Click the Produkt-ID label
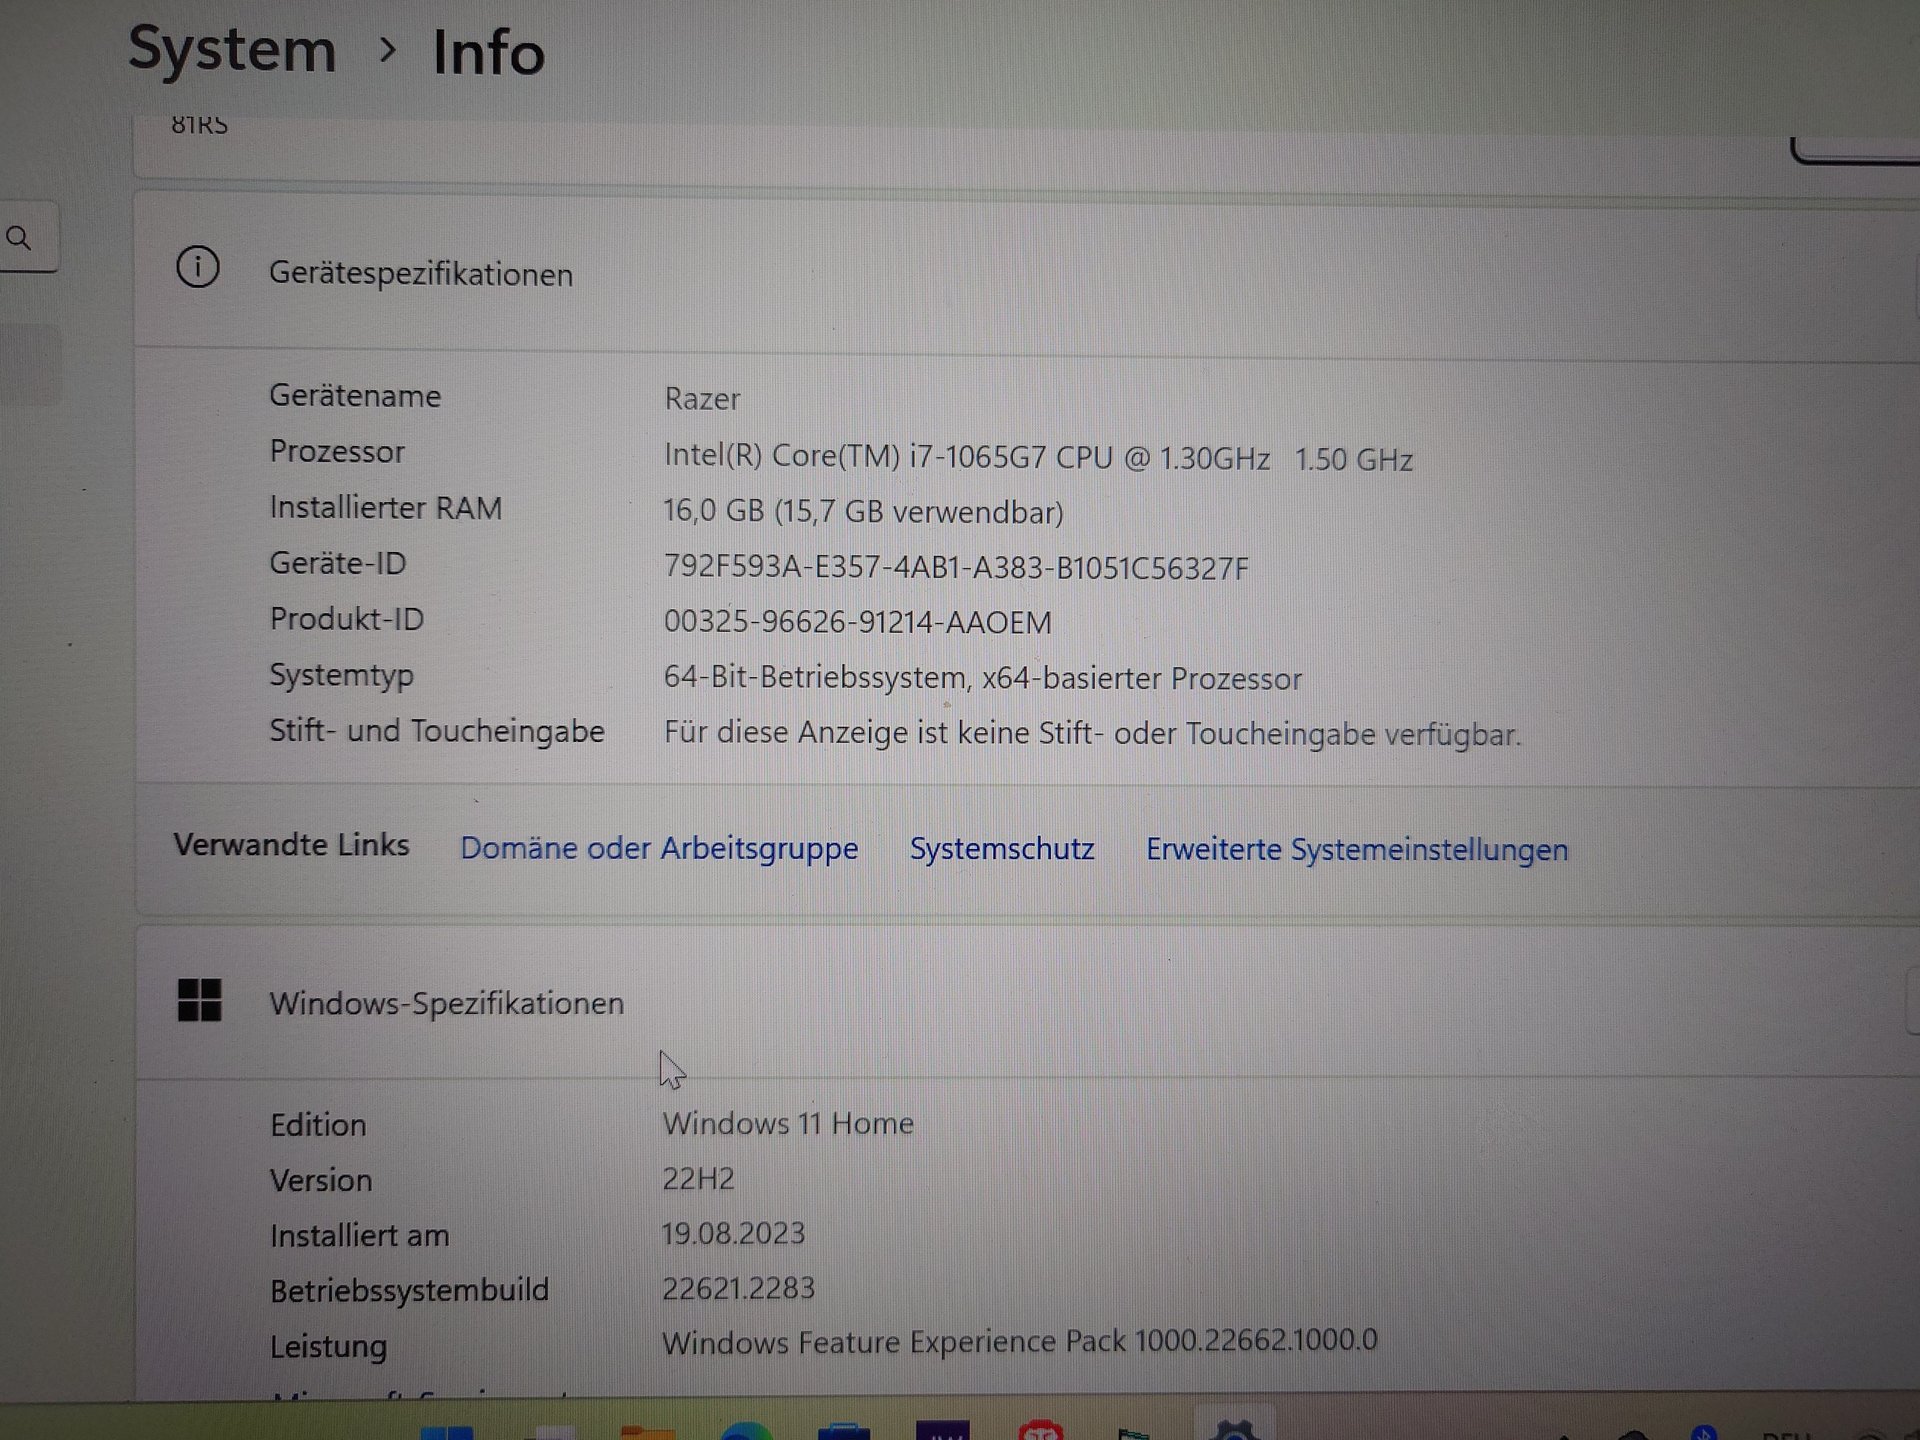This screenshot has width=1920, height=1440. point(346,619)
